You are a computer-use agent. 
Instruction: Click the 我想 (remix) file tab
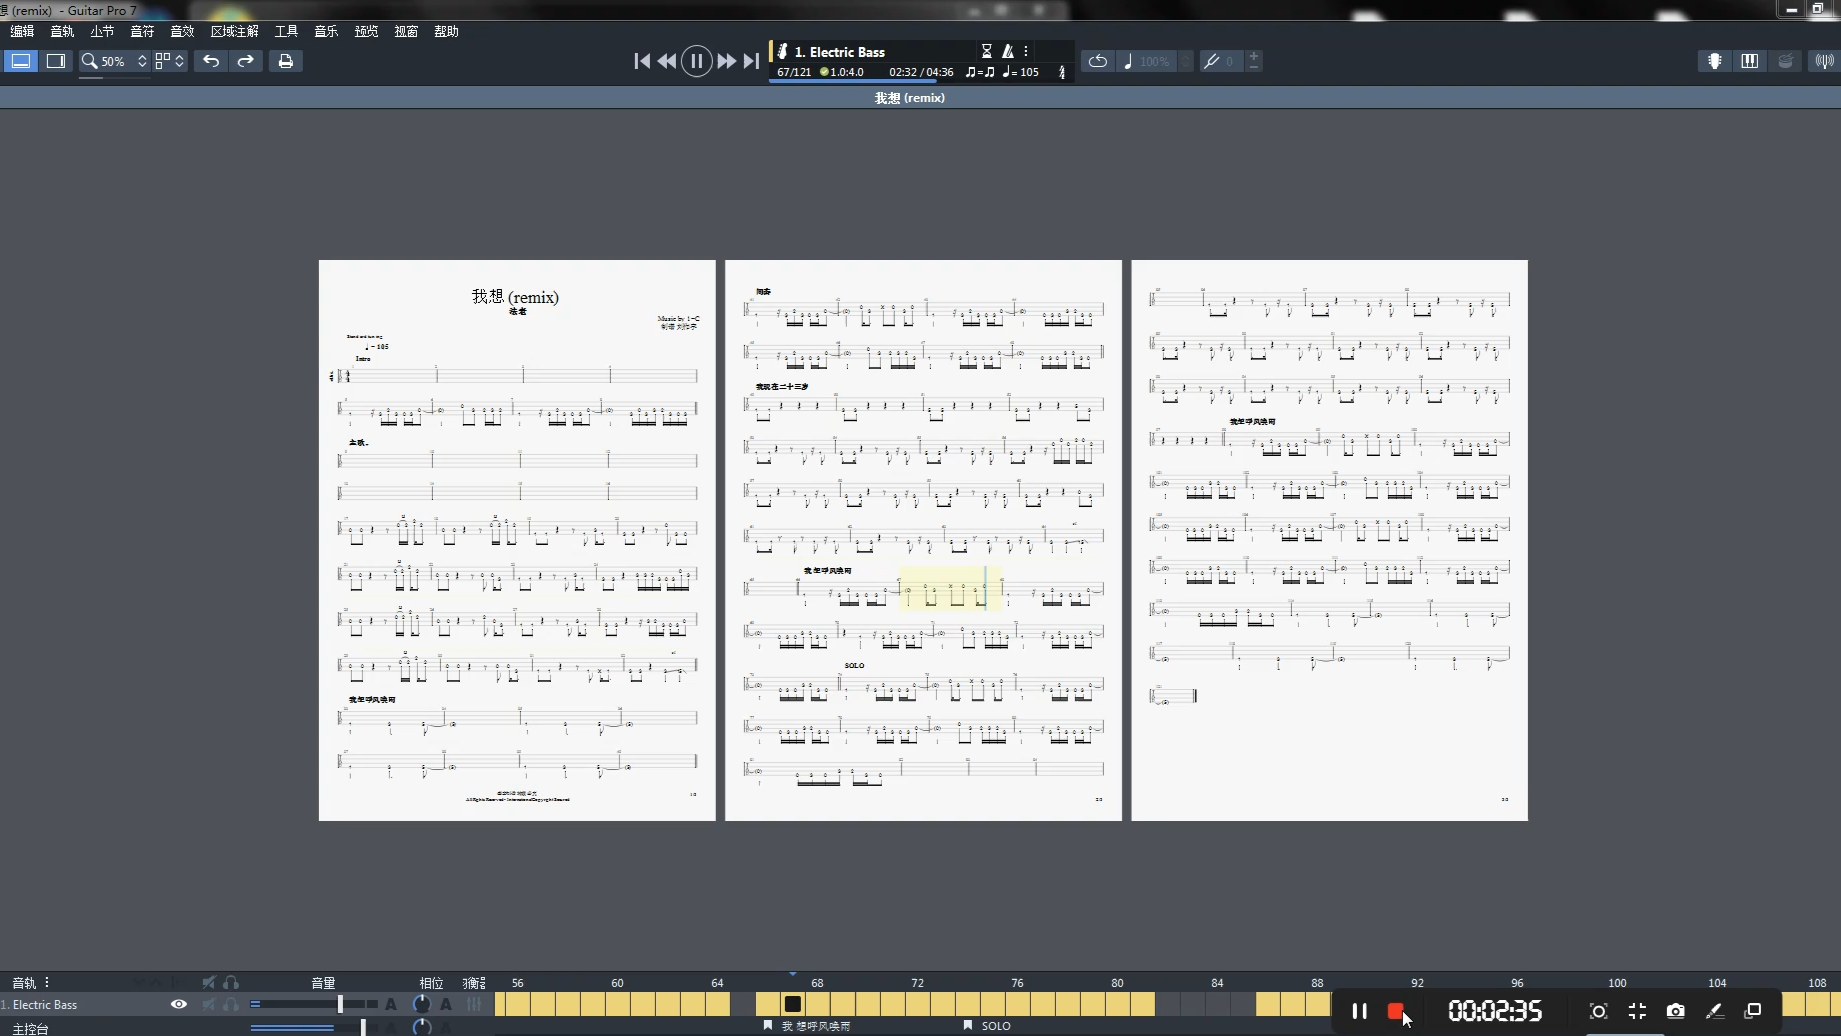tap(910, 98)
